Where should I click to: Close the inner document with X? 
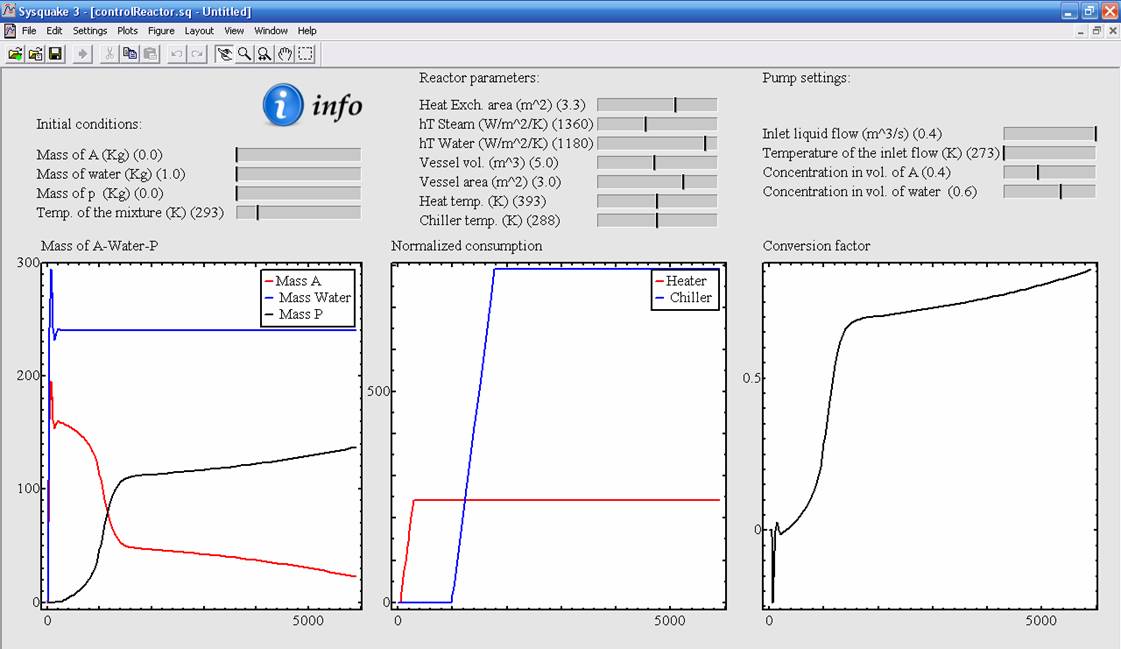1112,31
